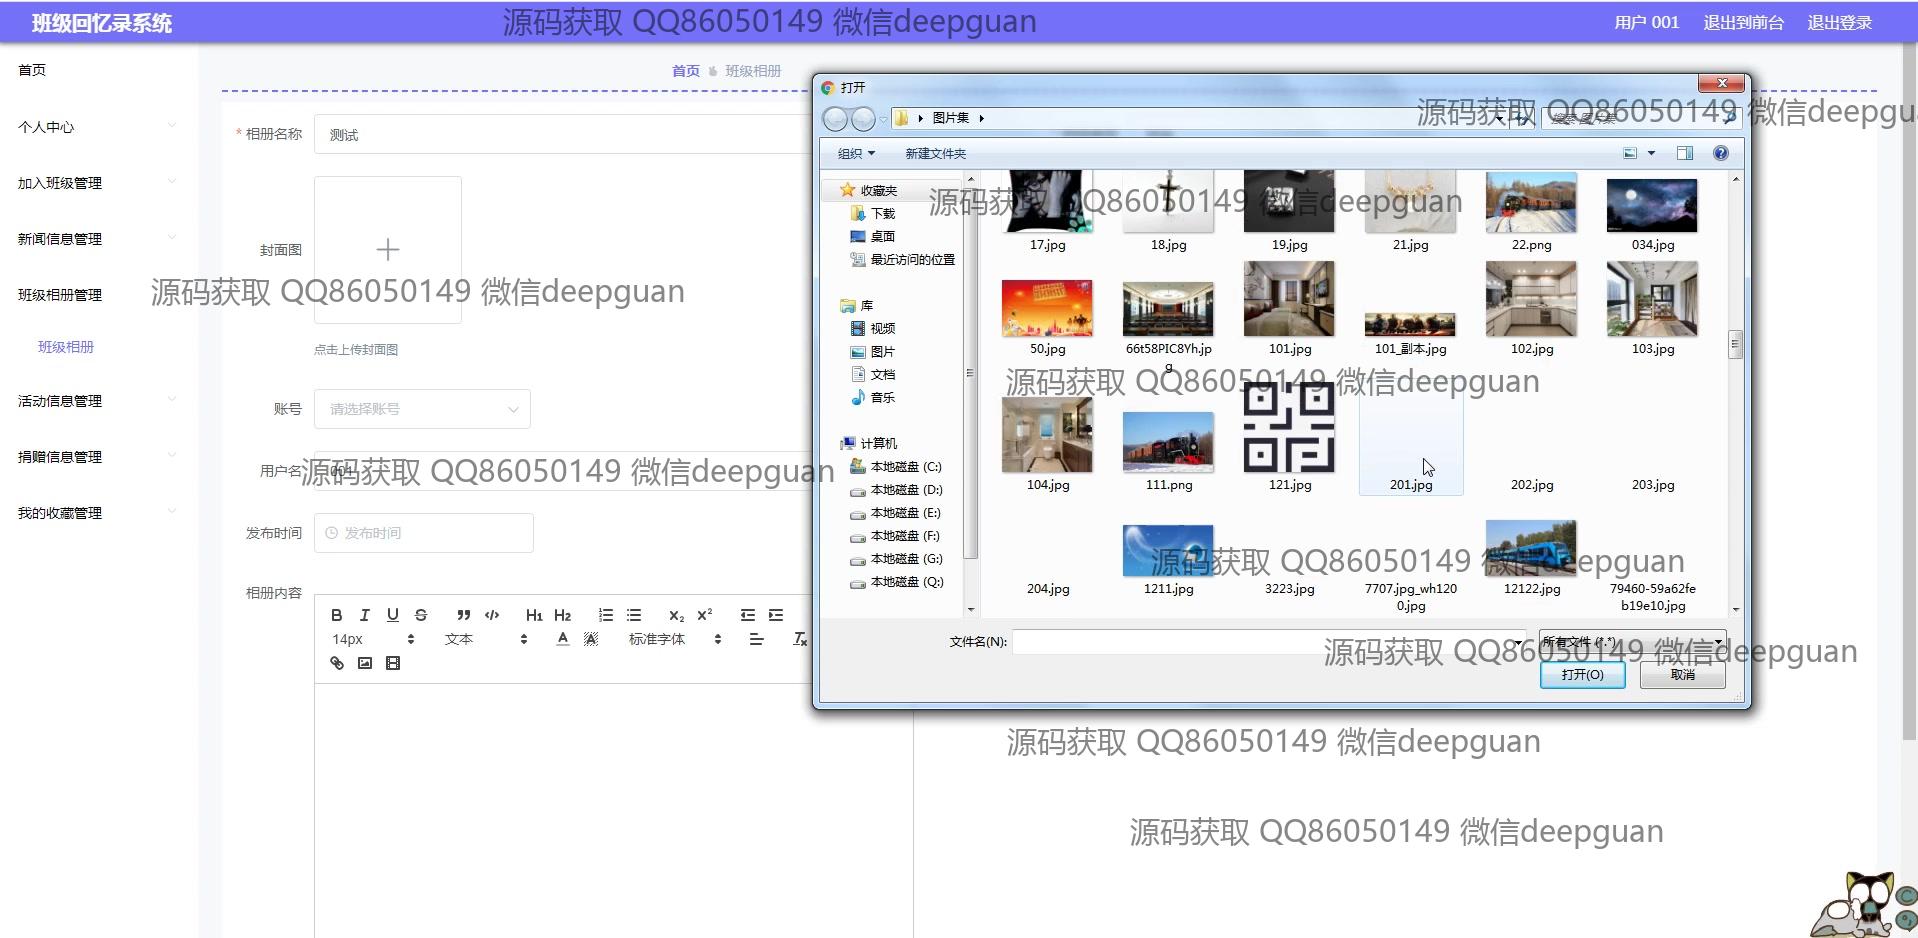1918x938 pixels.
Task: Insert a hyperlink in album content
Action: tap(337, 663)
